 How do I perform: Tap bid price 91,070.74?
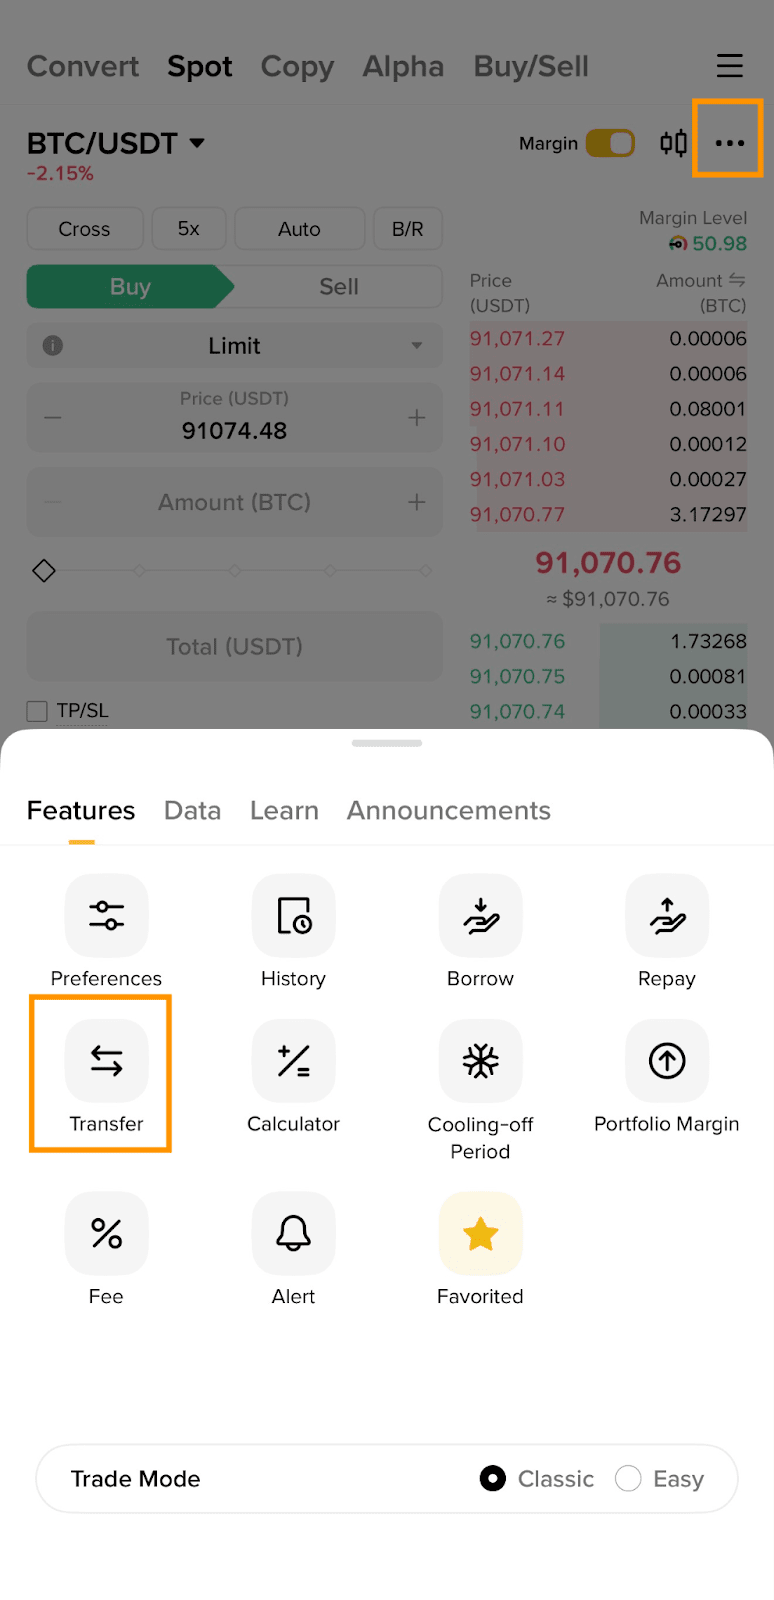coord(518,712)
